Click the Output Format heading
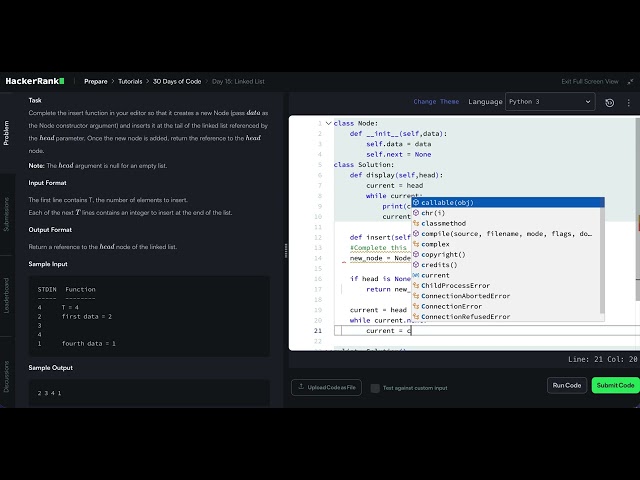 click(50, 230)
